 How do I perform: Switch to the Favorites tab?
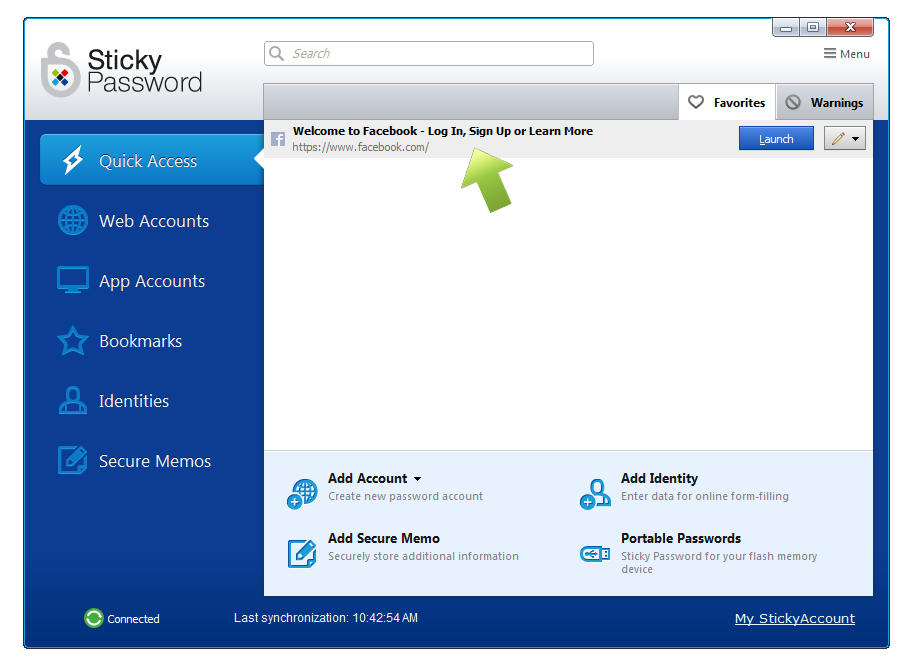coord(727,102)
